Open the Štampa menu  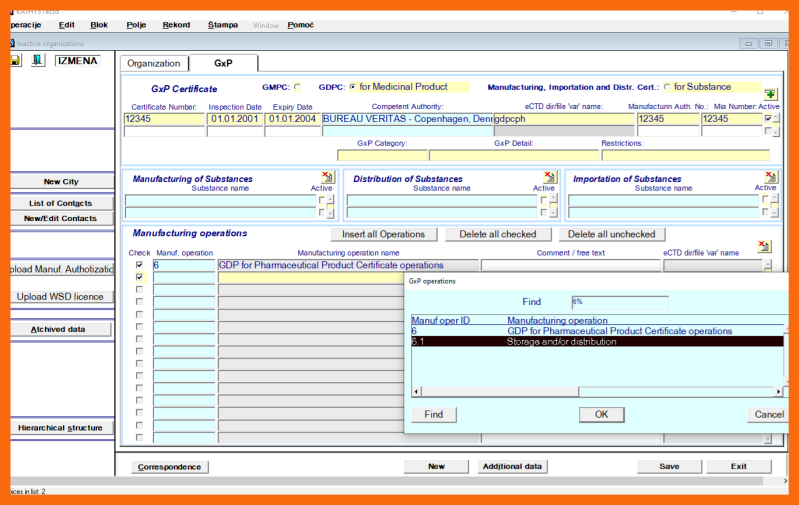(223, 24)
